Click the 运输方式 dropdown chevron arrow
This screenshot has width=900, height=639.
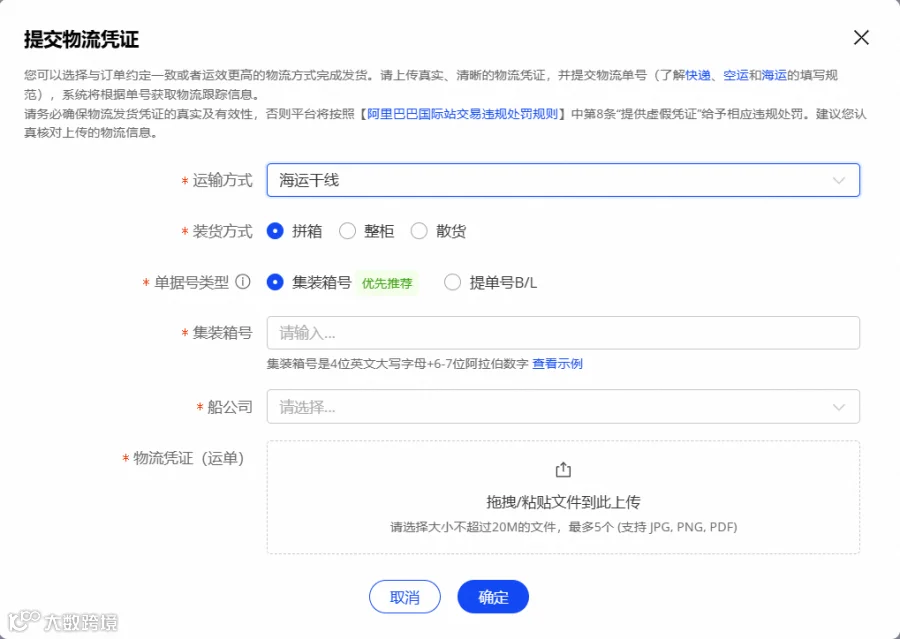coord(839,180)
